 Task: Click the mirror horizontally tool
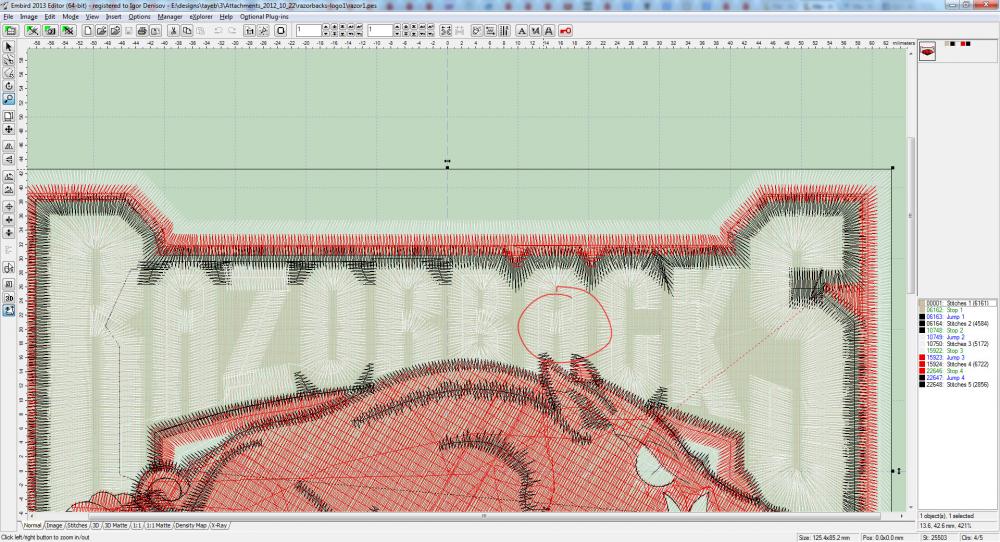click(9, 145)
